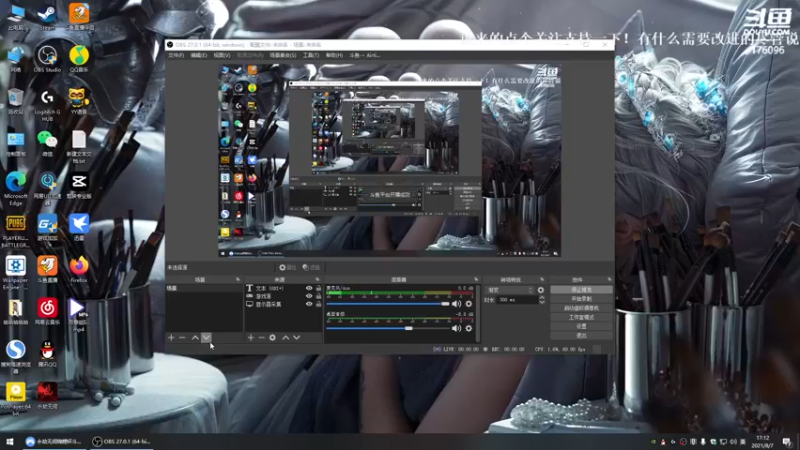Add a new scene with the plus button
The height and width of the screenshot is (450, 800).
click(171, 337)
